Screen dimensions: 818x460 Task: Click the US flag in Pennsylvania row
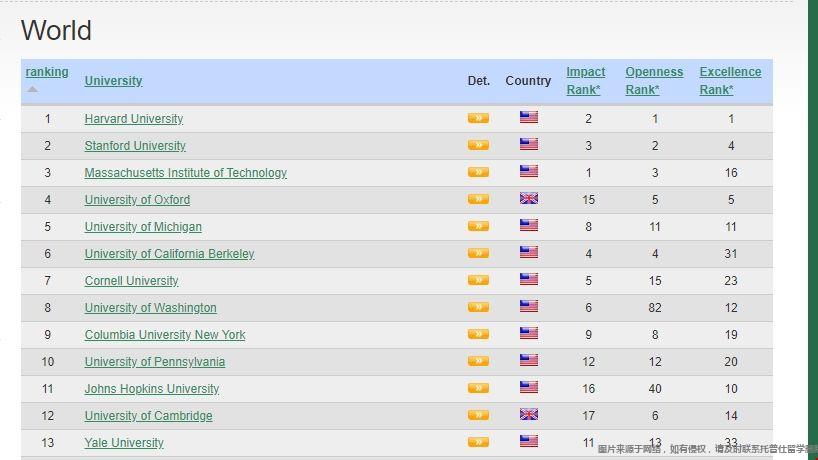[528, 360]
